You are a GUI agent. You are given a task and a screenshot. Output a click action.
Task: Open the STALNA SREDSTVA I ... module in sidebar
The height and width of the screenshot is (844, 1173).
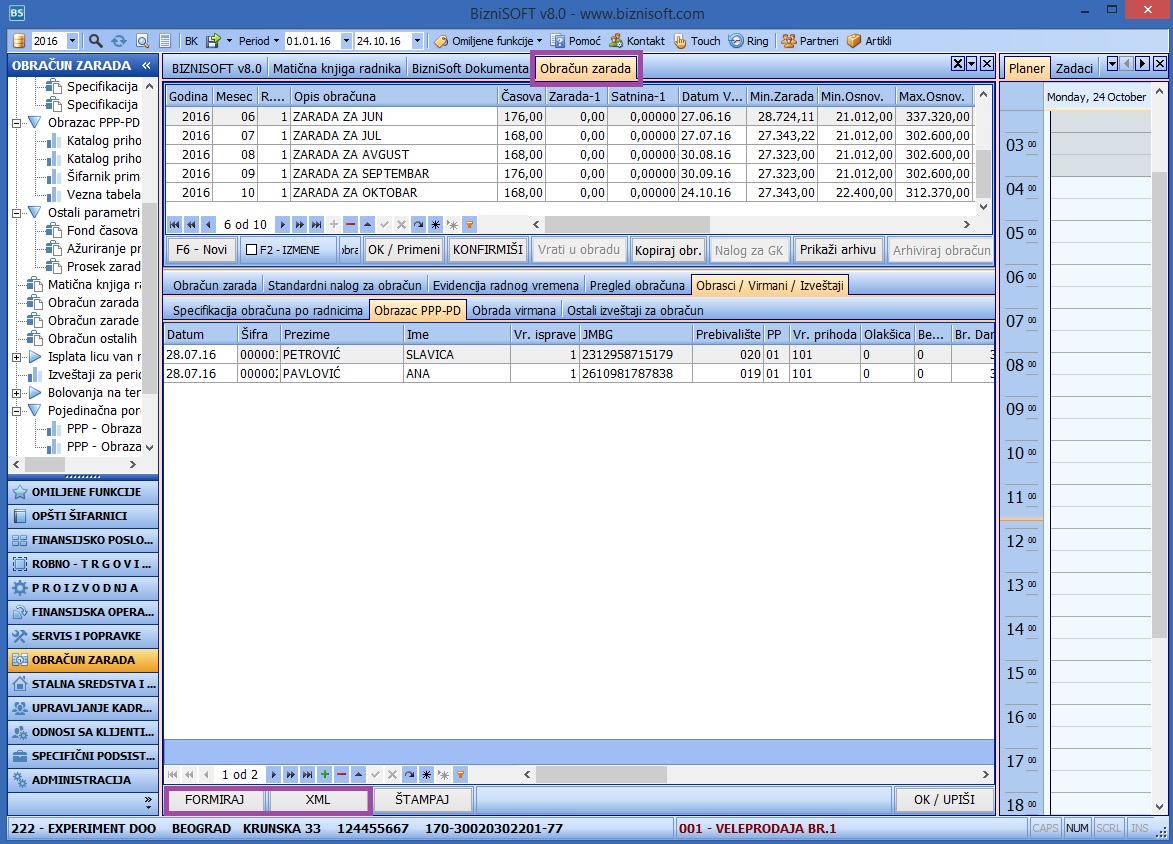pyautogui.click(x=83, y=684)
